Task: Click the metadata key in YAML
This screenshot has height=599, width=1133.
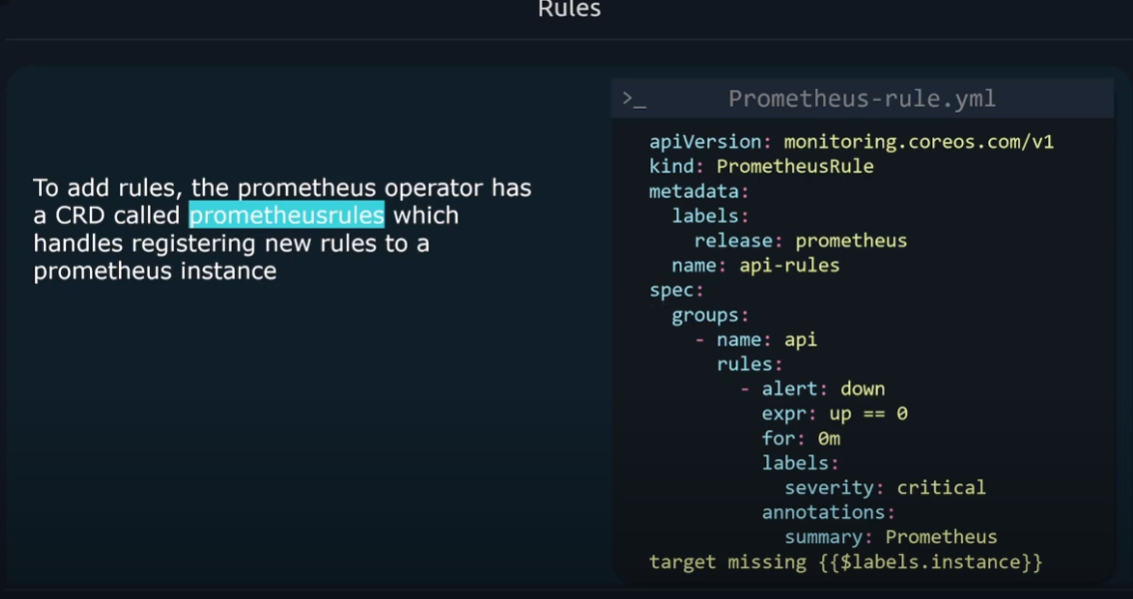Action: pyautogui.click(x=696, y=191)
